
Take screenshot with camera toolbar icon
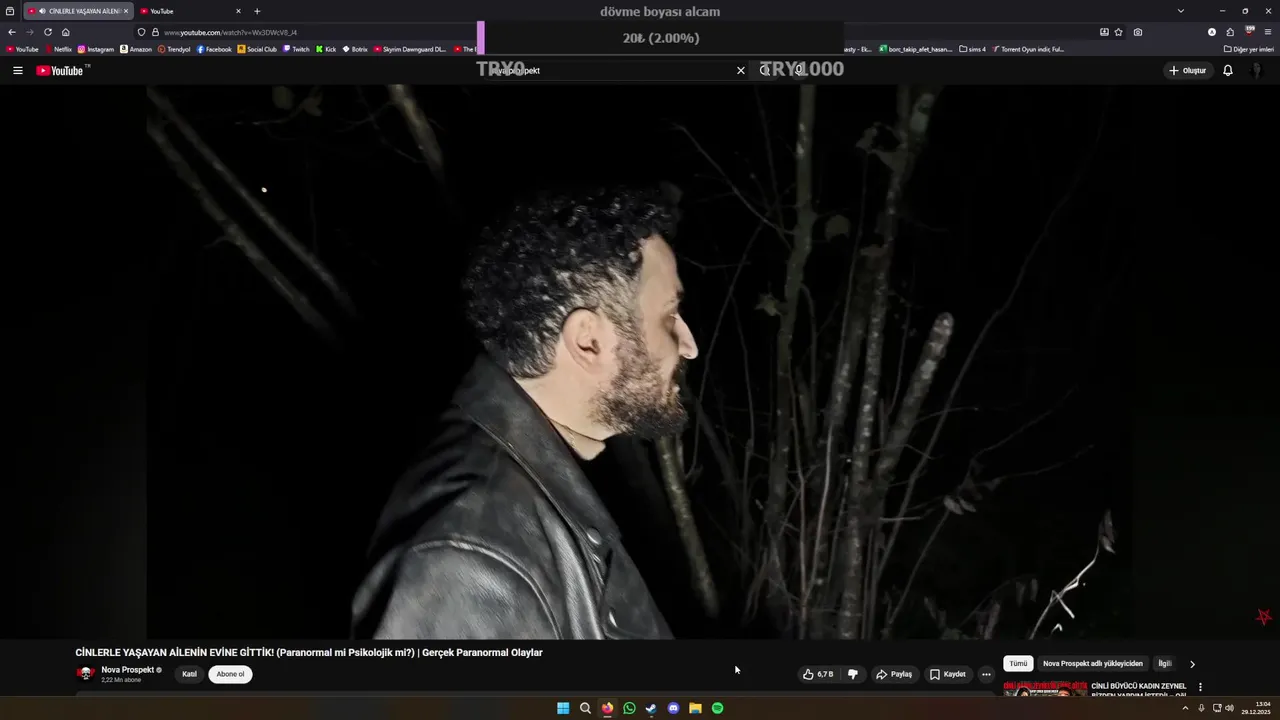pyautogui.click(x=1138, y=32)
